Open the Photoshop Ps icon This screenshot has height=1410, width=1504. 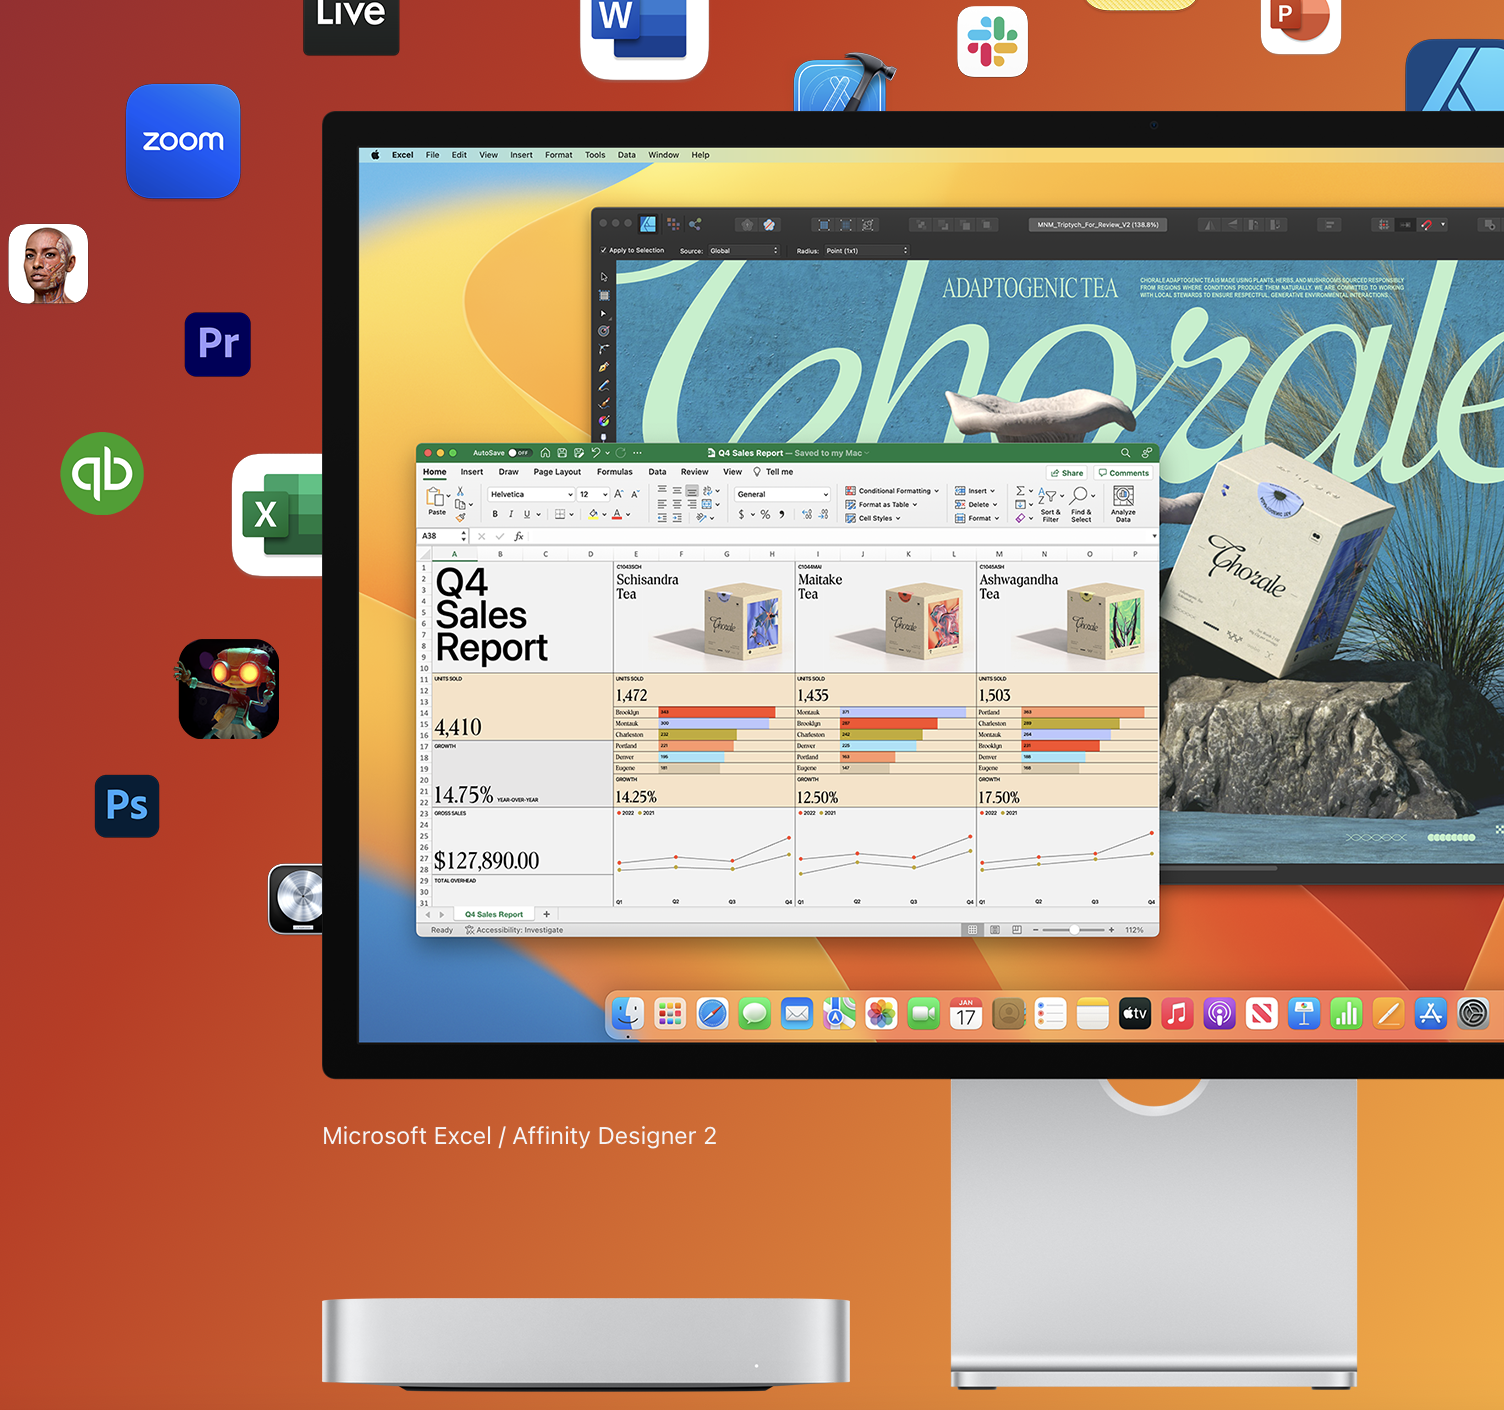tap(127, 806)
